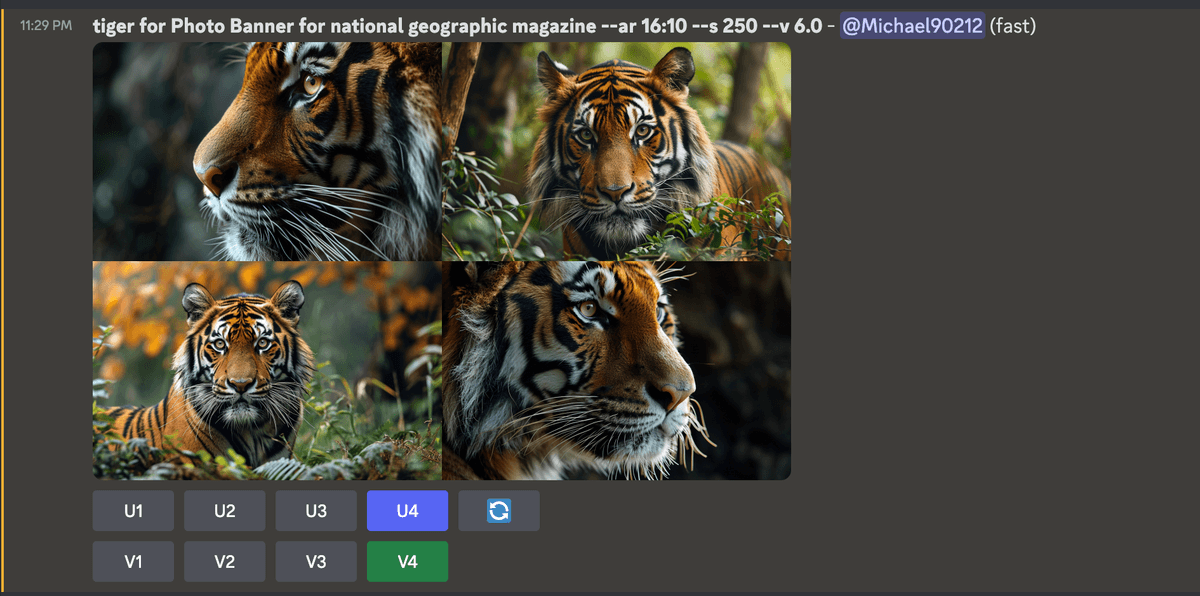Select U3 to upscale third image
The width and height of the screenshot is (1200, 596).
click(316, 511)
